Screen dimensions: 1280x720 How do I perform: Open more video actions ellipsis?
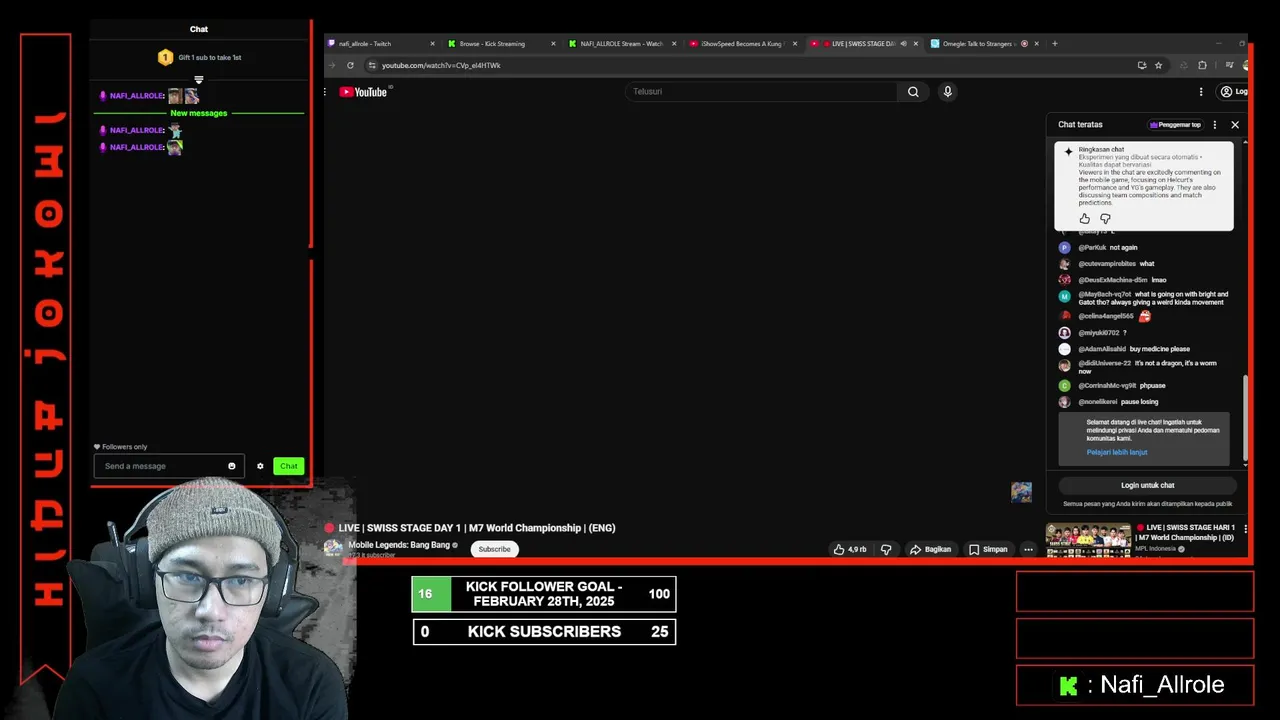1028,549
